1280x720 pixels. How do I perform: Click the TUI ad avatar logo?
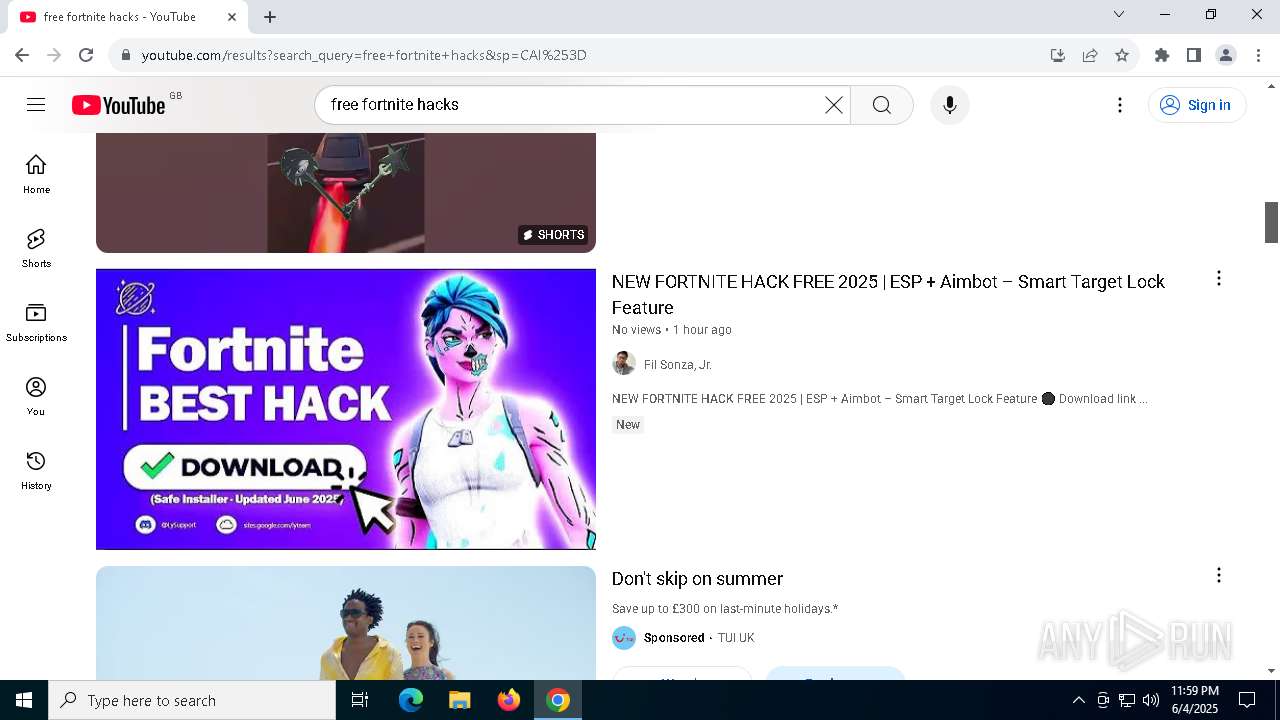pos(624,637)
